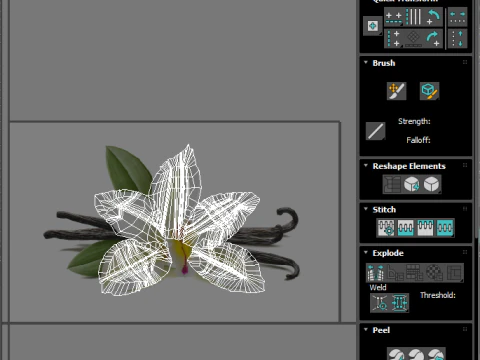Click the Strength: label
480x360 pixels.
click(x=414, y=121)
